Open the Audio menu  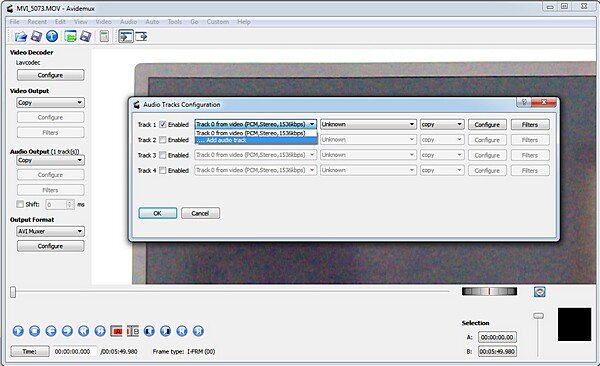click(x=129, y=22)
